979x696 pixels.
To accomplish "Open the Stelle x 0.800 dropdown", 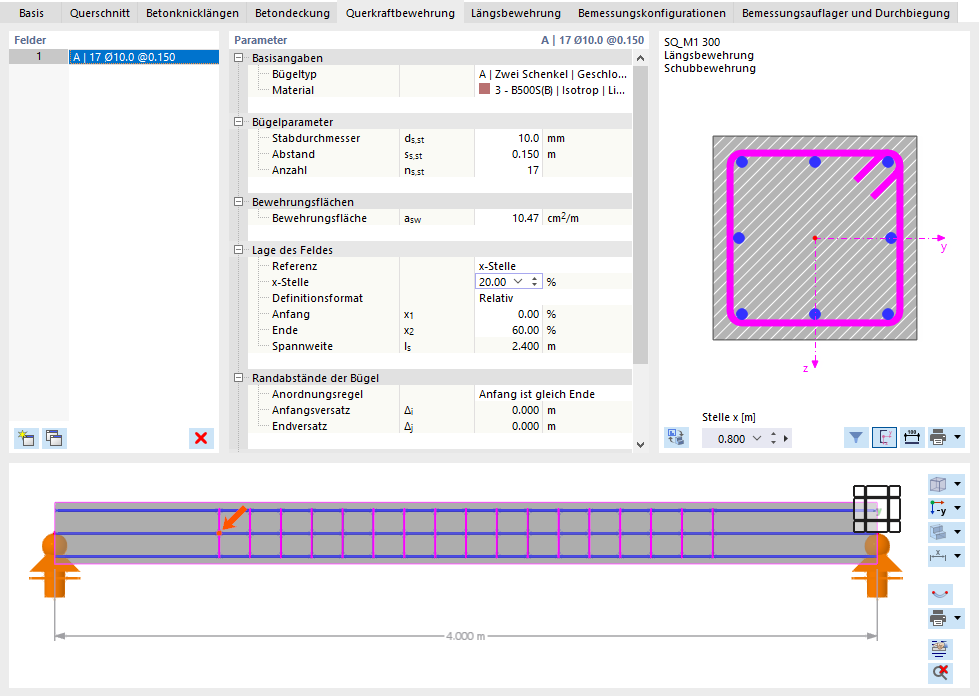I will (x=757, y=438).
